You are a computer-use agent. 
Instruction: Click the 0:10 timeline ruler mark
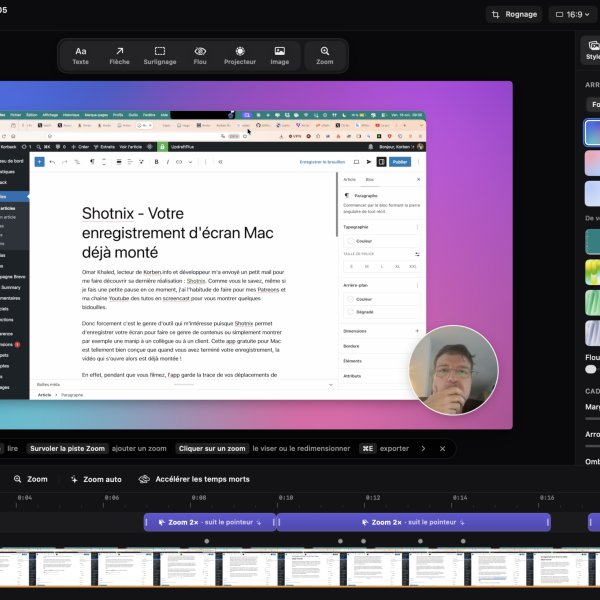click(x=285, y=498)
